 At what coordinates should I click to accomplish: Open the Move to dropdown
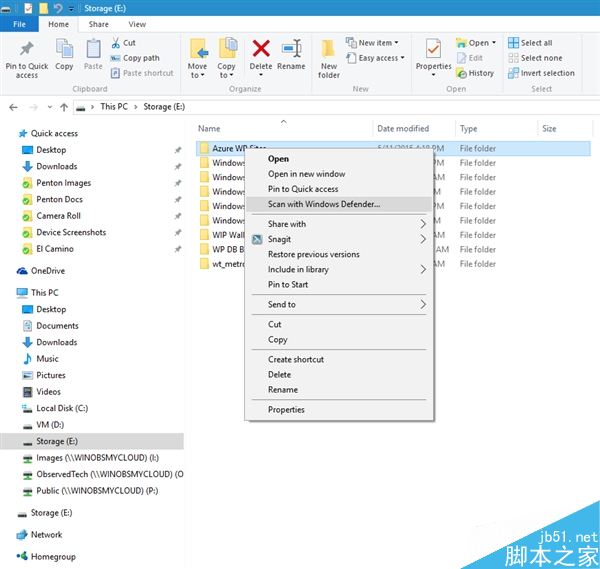[x=197, y=59]
